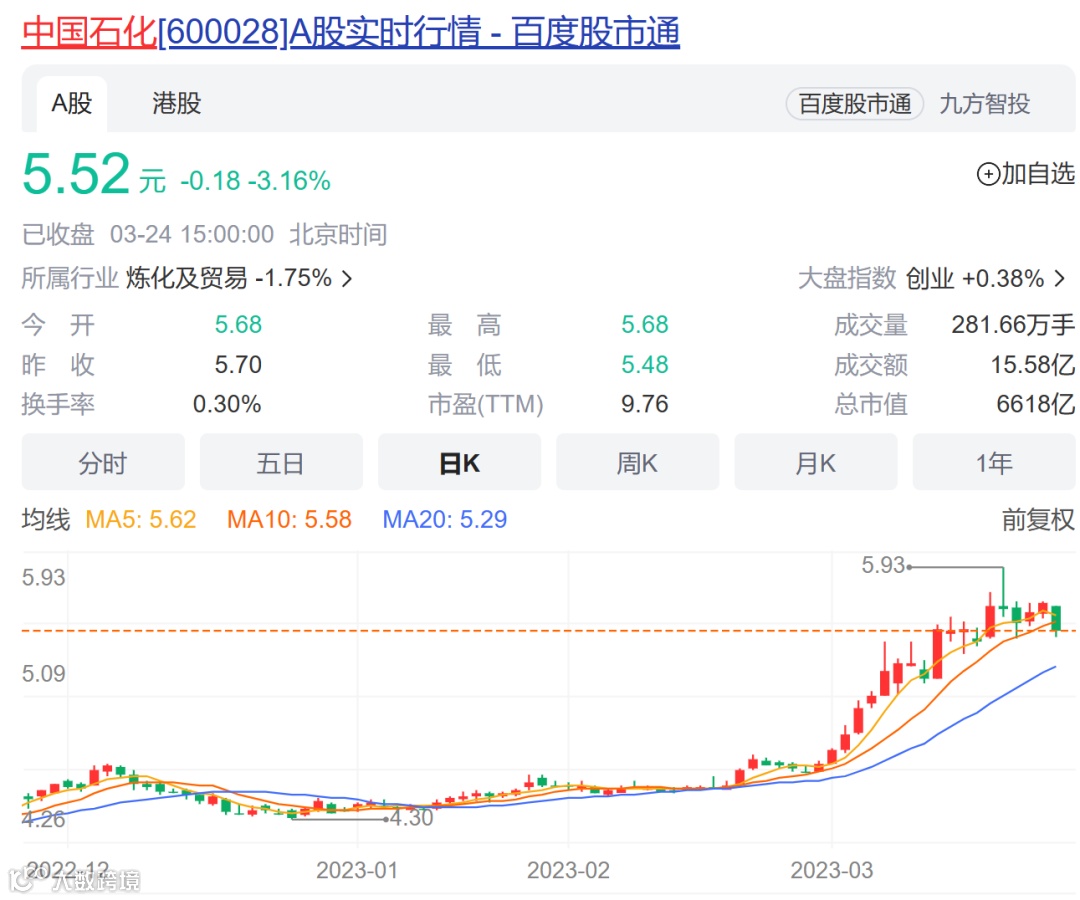1080x900 pixels.
Task: Click the 换手率 value 0.30%
Action: 227,404
